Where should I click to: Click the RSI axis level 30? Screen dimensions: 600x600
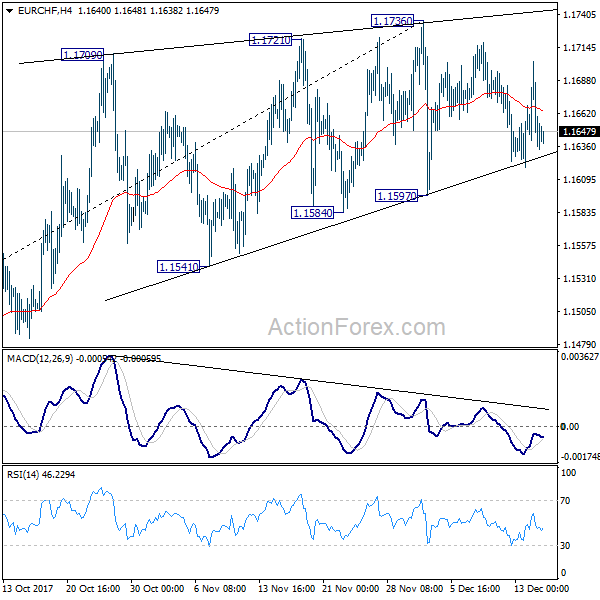tap(566, 545)
